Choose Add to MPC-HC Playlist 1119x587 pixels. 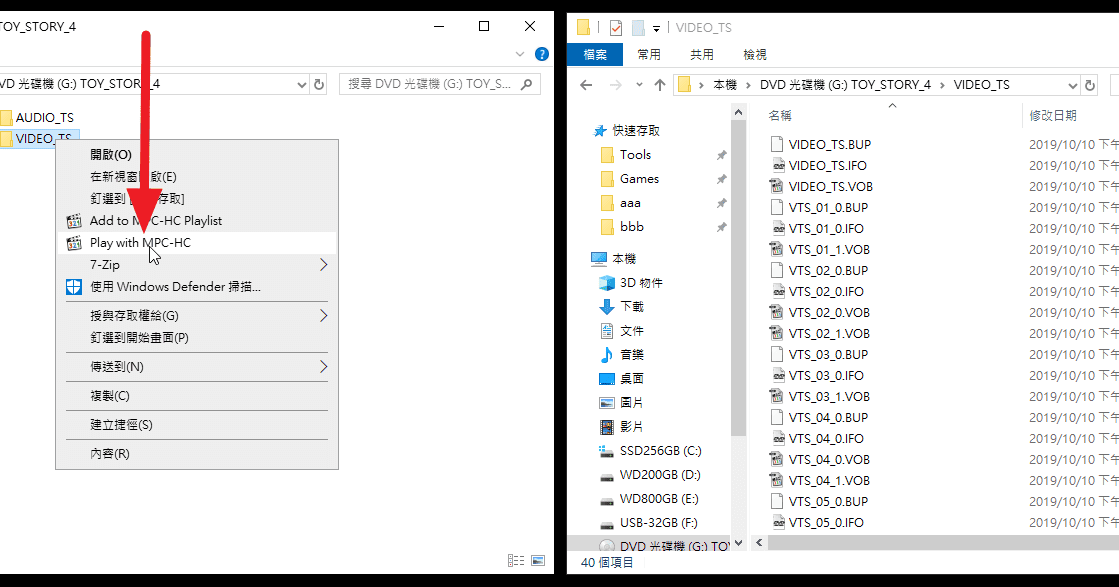pyautogui.click(x=196, y=220)
